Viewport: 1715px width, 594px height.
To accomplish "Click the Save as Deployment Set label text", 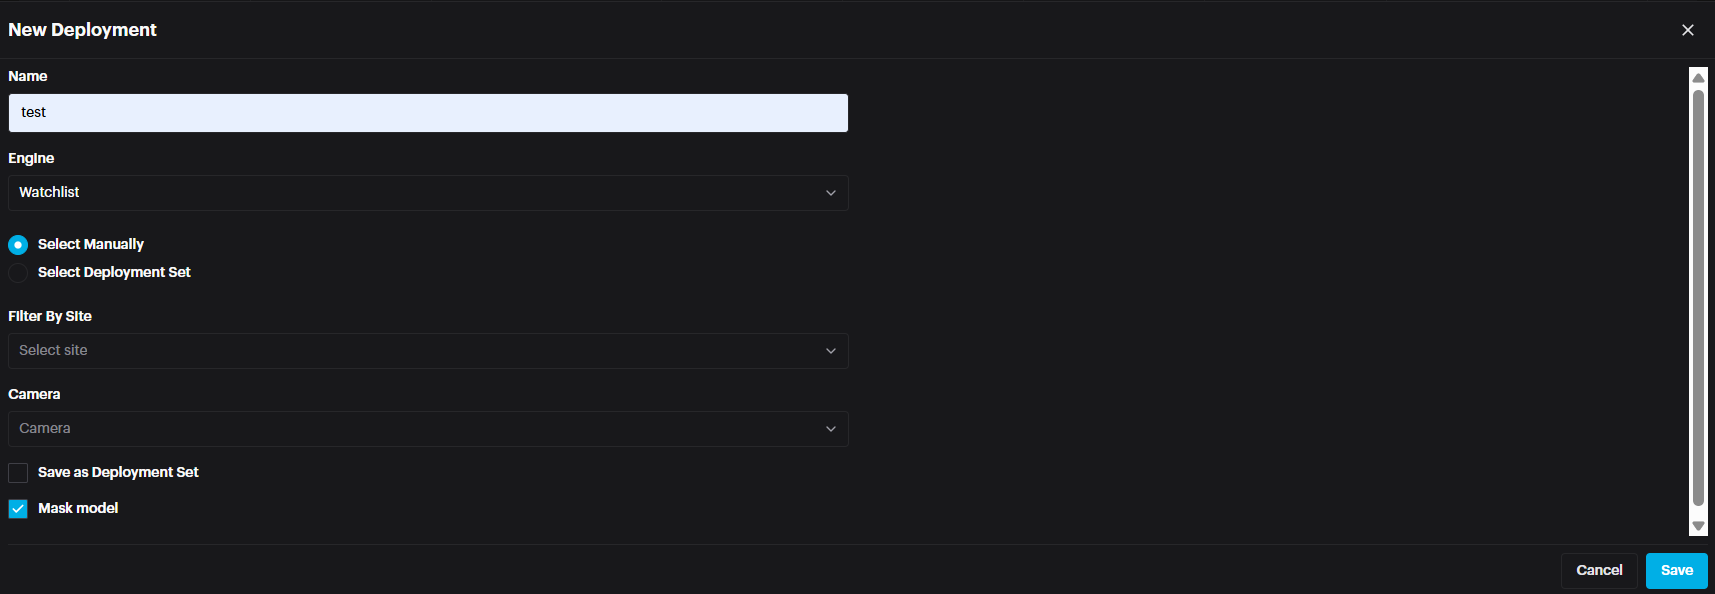I will coord(118,473).
